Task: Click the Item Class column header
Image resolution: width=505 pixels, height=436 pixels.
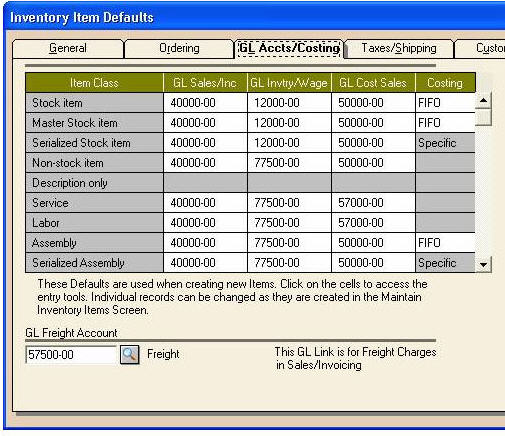Action: click(94, 83)
